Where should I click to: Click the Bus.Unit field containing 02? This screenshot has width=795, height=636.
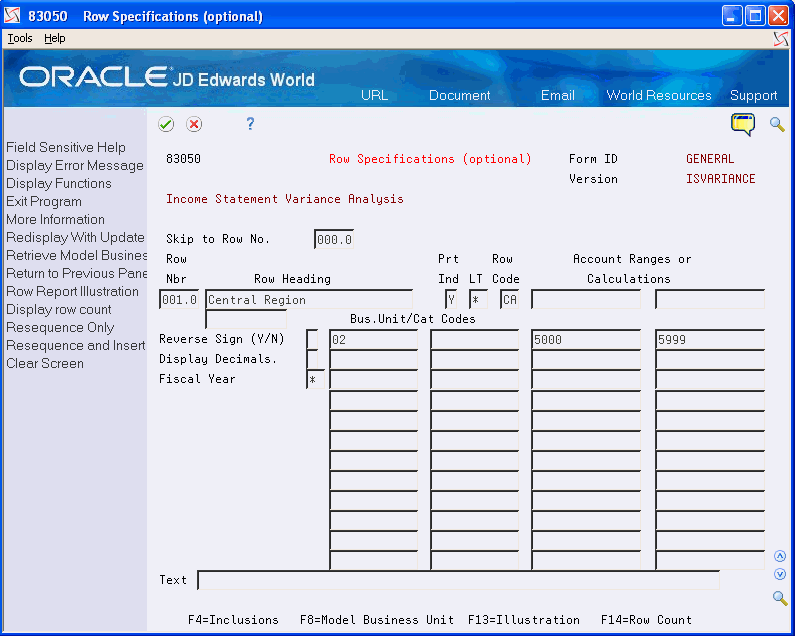(374, 339)
